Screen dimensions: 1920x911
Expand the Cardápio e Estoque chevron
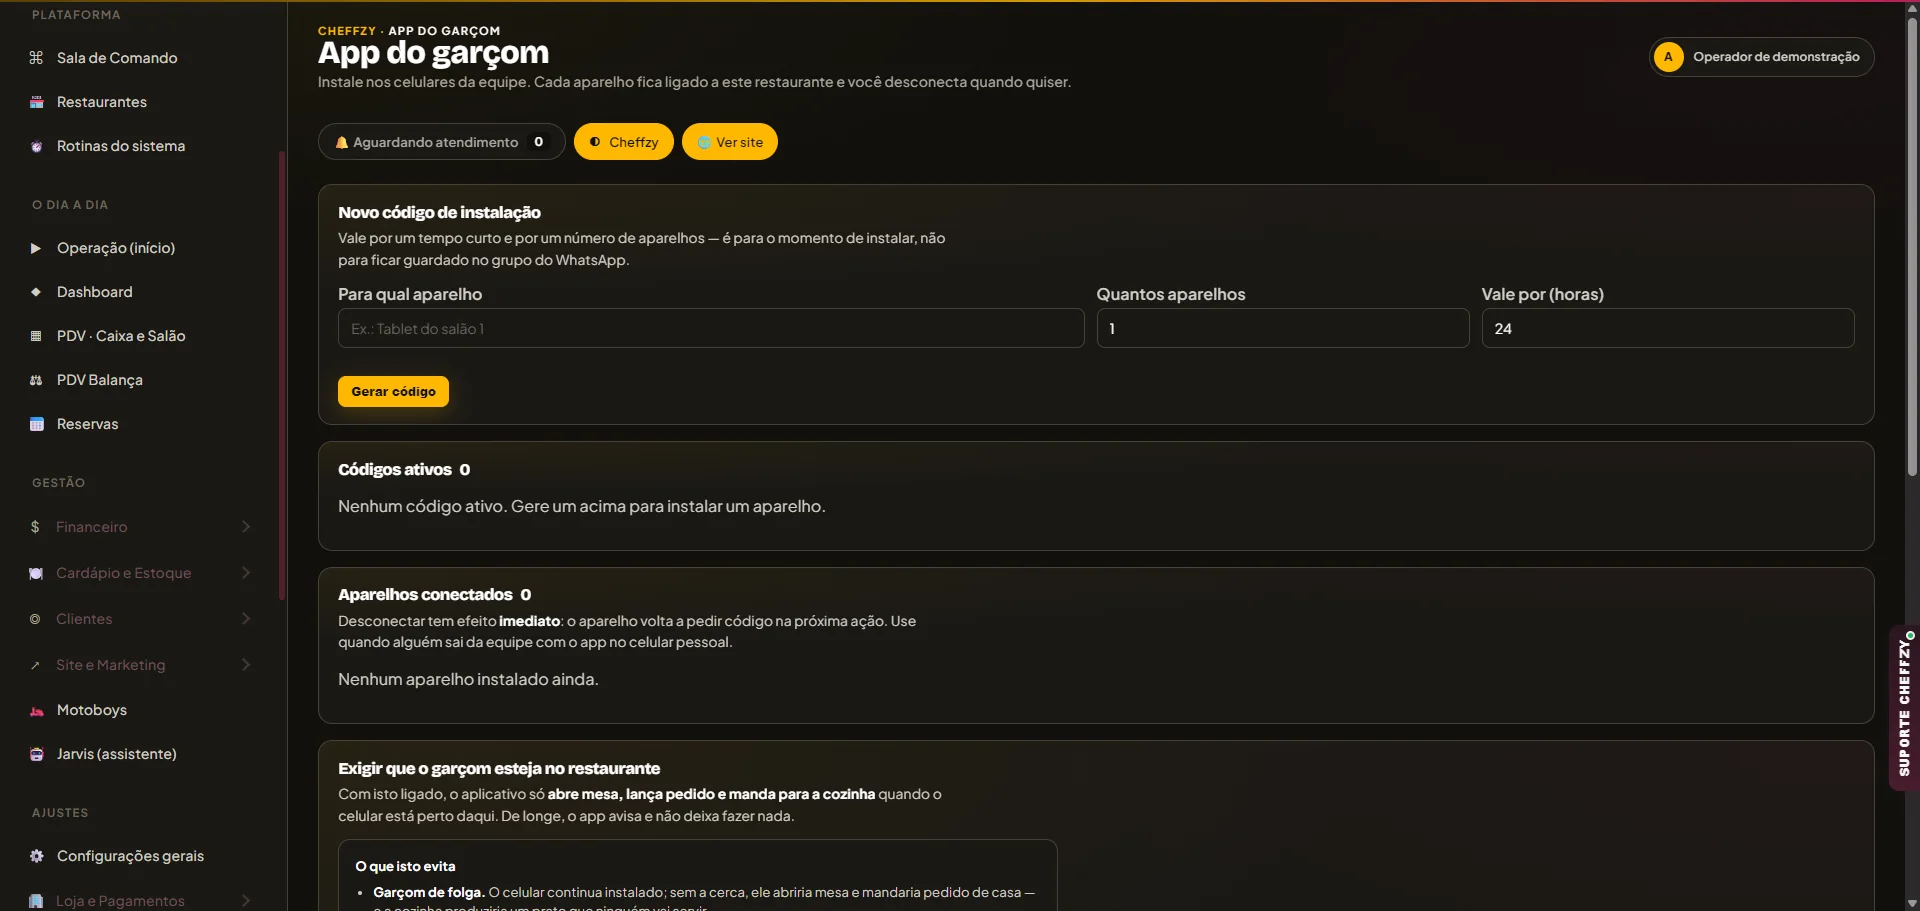(246, 573)
